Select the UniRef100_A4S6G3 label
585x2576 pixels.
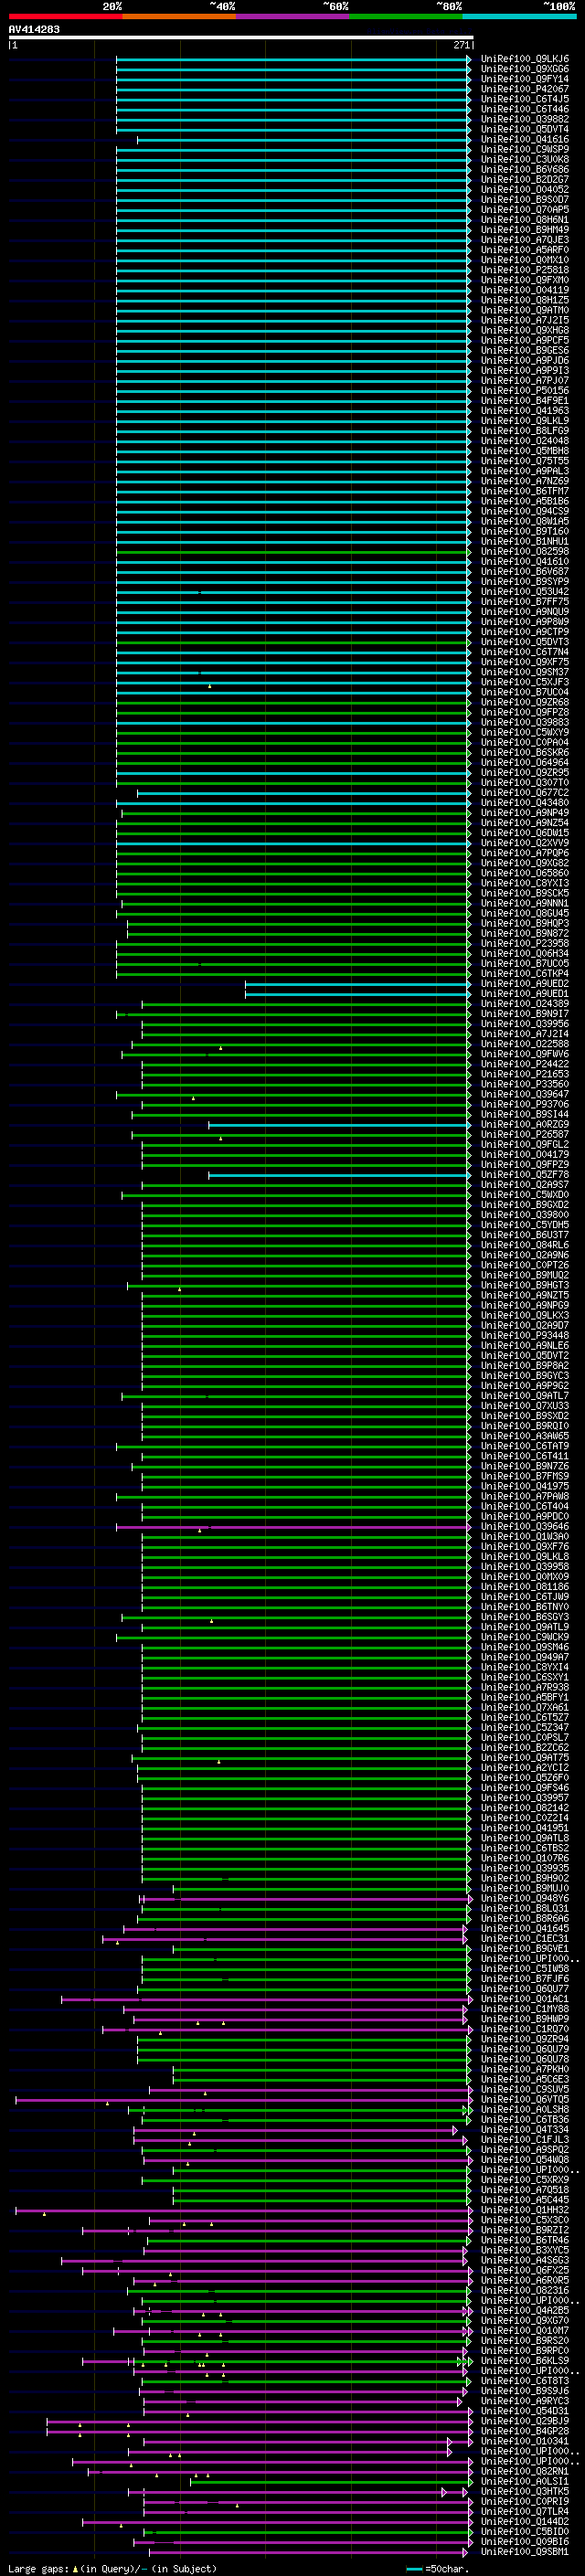pyautogui.click(x=525, y=2259)
